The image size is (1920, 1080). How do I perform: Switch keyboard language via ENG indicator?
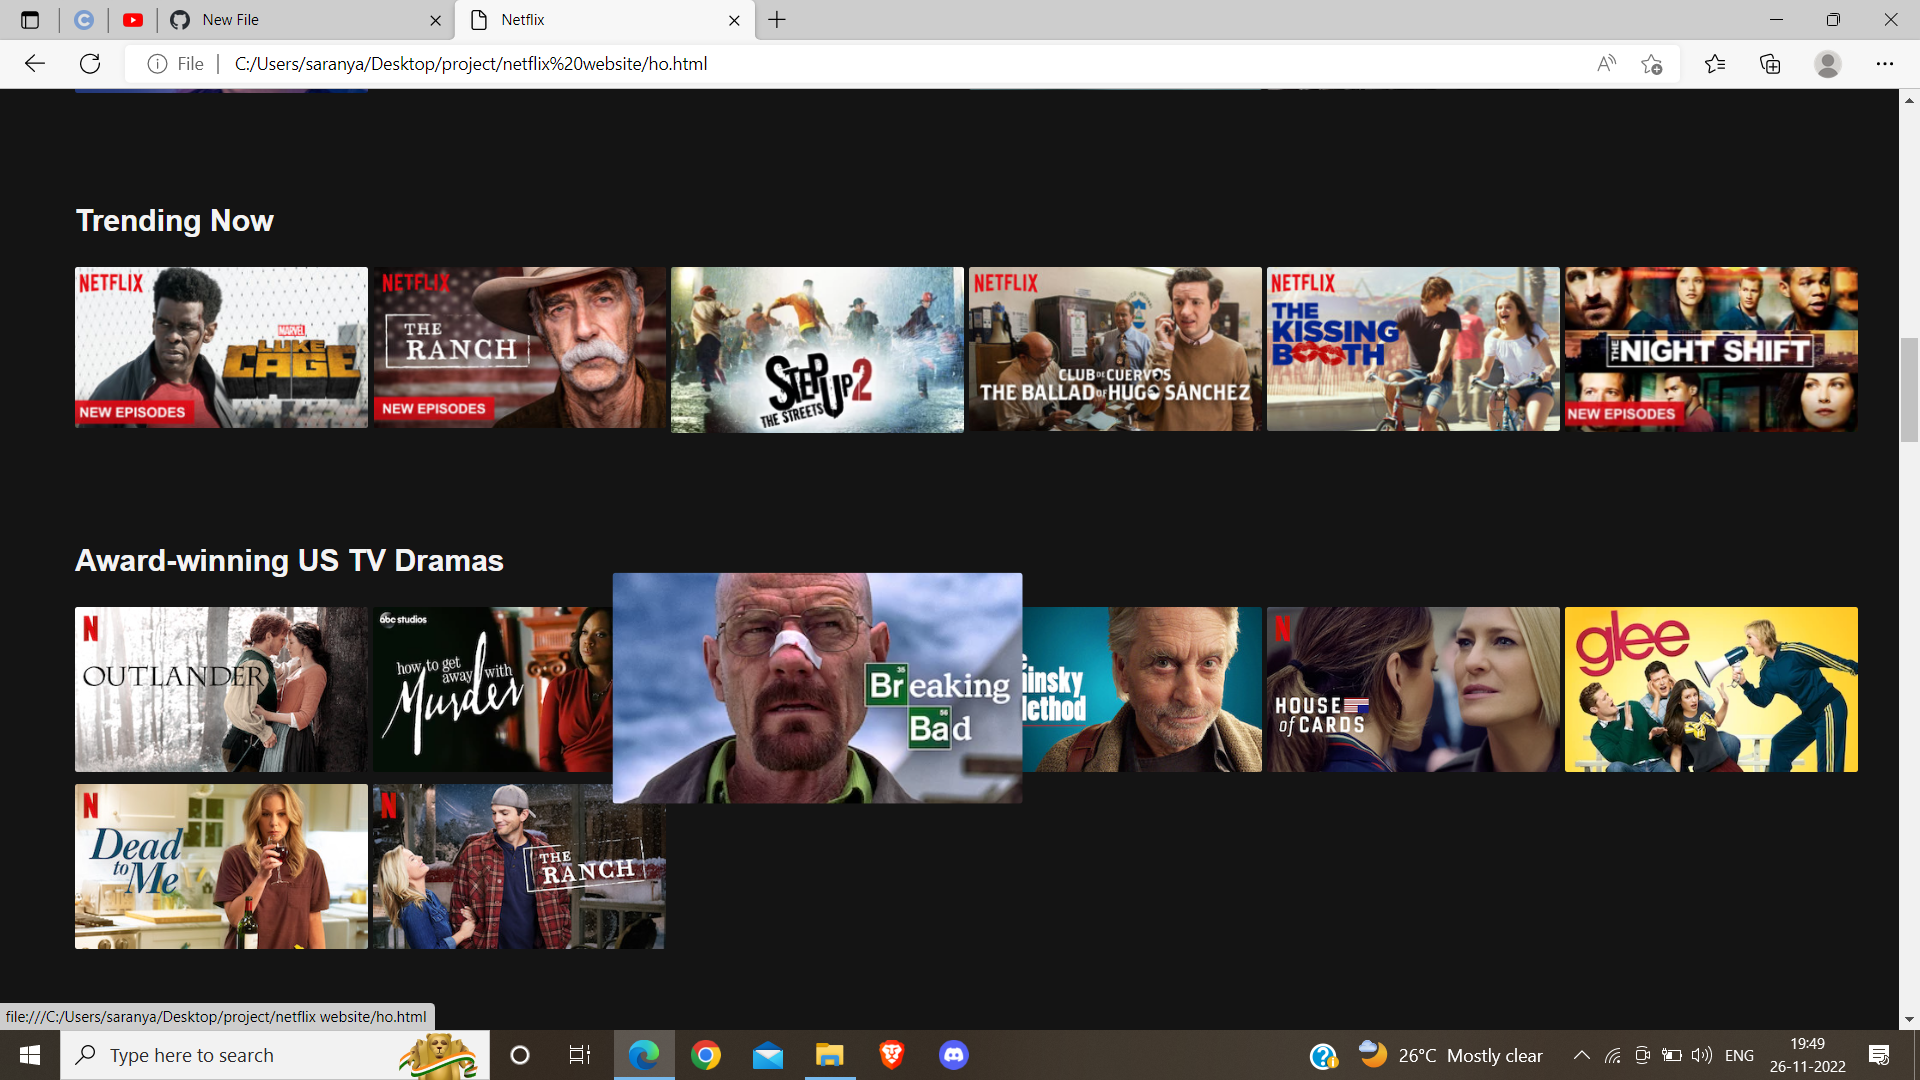click(1740, 1054)
